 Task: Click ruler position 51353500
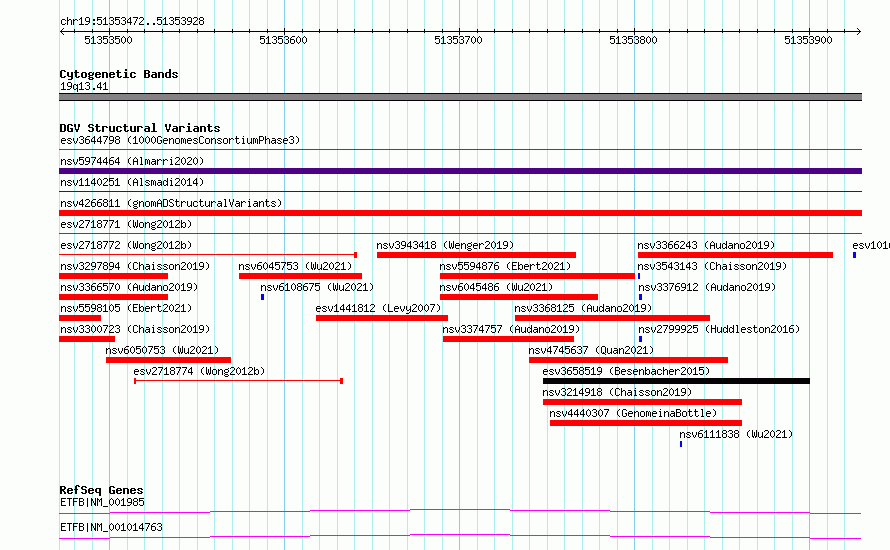[108, 40]
